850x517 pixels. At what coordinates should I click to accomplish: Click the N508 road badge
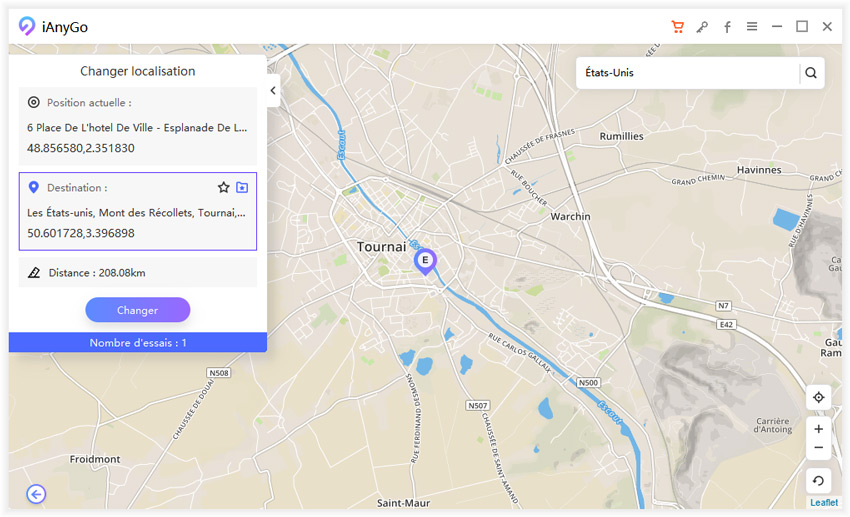[219, 373]
